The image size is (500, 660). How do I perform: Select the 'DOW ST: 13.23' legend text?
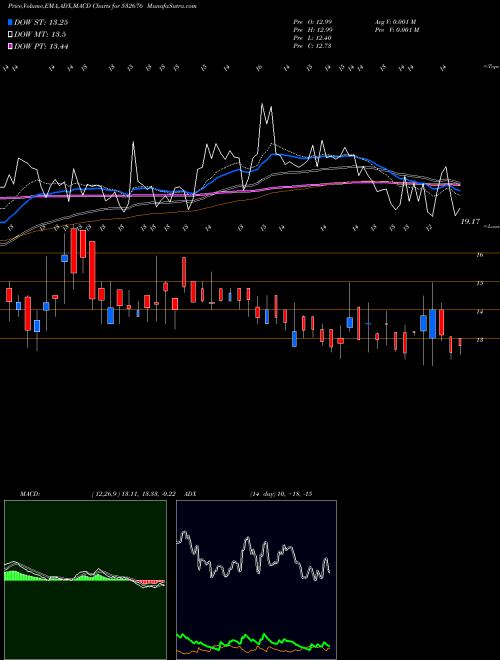pyautogui.click(x=41, y=22)
